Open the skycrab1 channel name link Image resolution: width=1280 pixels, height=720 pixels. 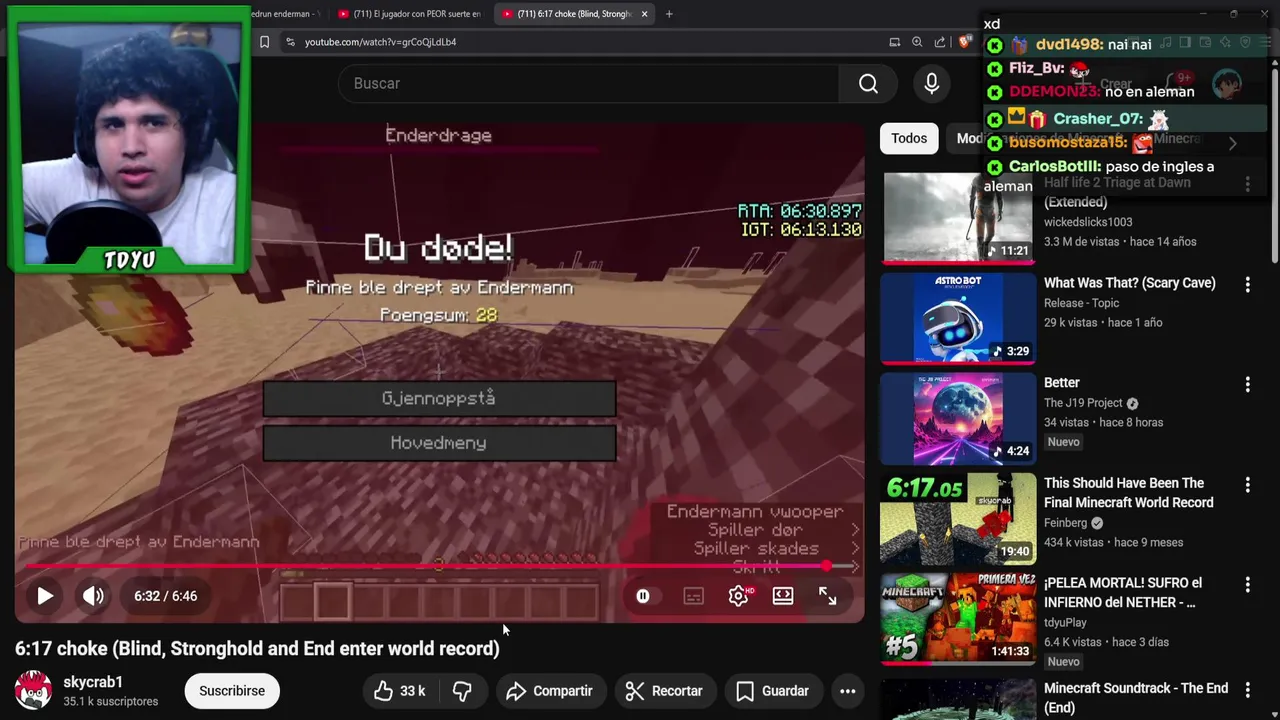coord(93,682)
